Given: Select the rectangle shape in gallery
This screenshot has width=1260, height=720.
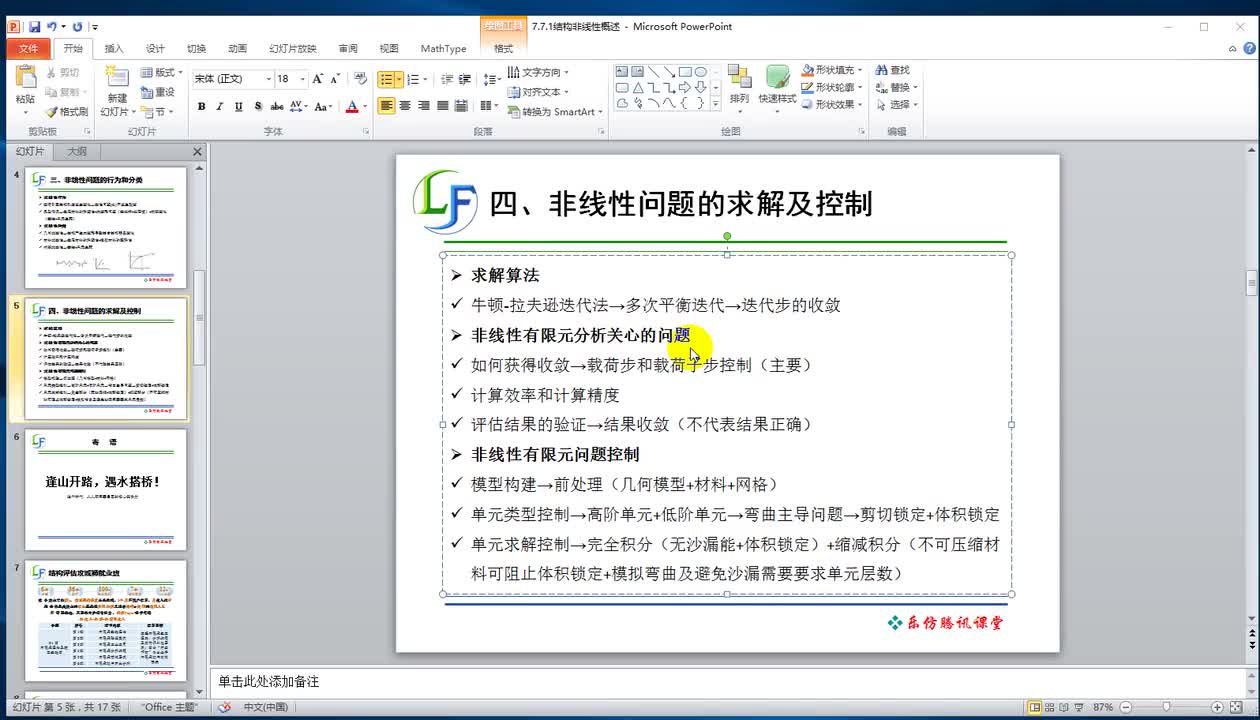Looking at the screenshot, I should click(685, 72).
